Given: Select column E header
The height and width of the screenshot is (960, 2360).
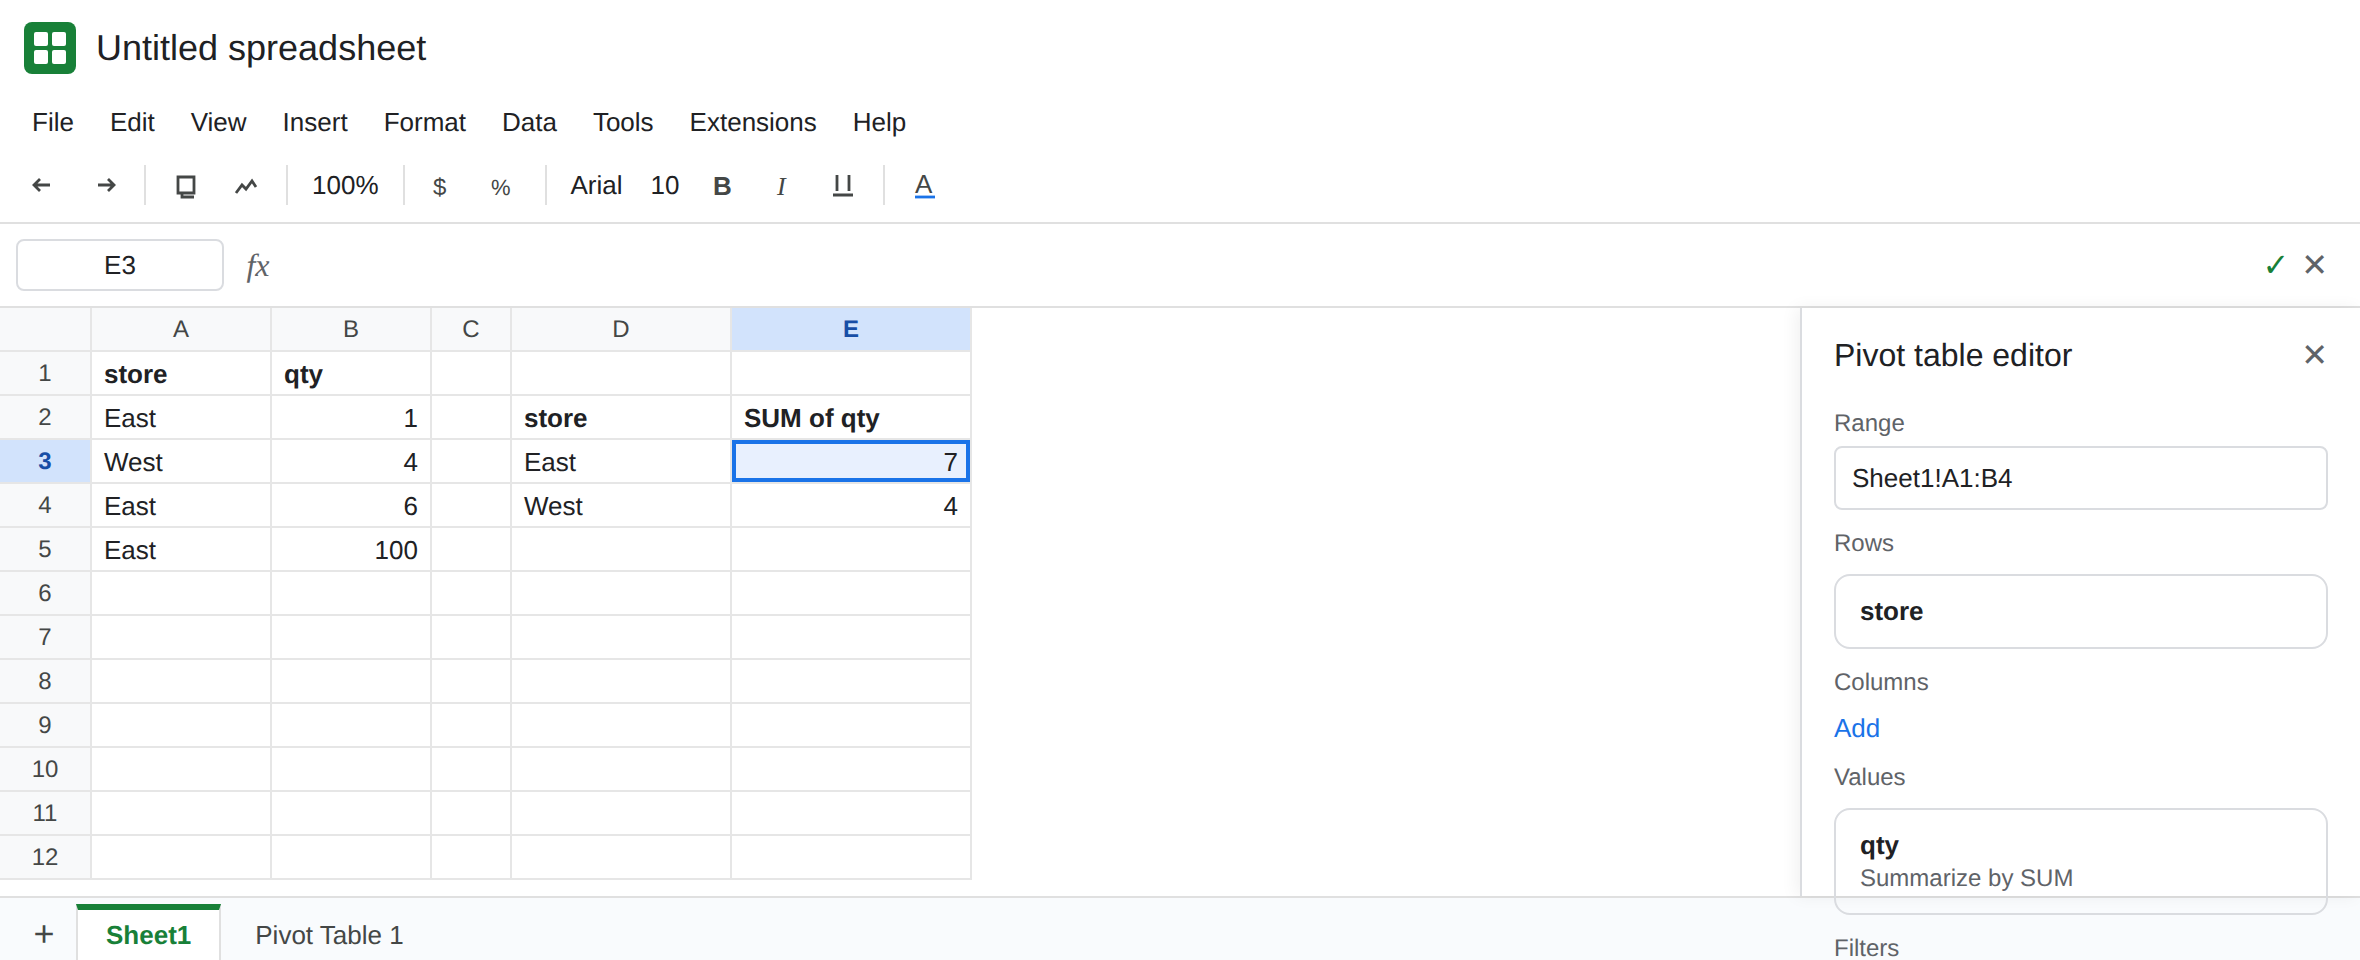Looking at the screenshot, I should click(851, 329).
